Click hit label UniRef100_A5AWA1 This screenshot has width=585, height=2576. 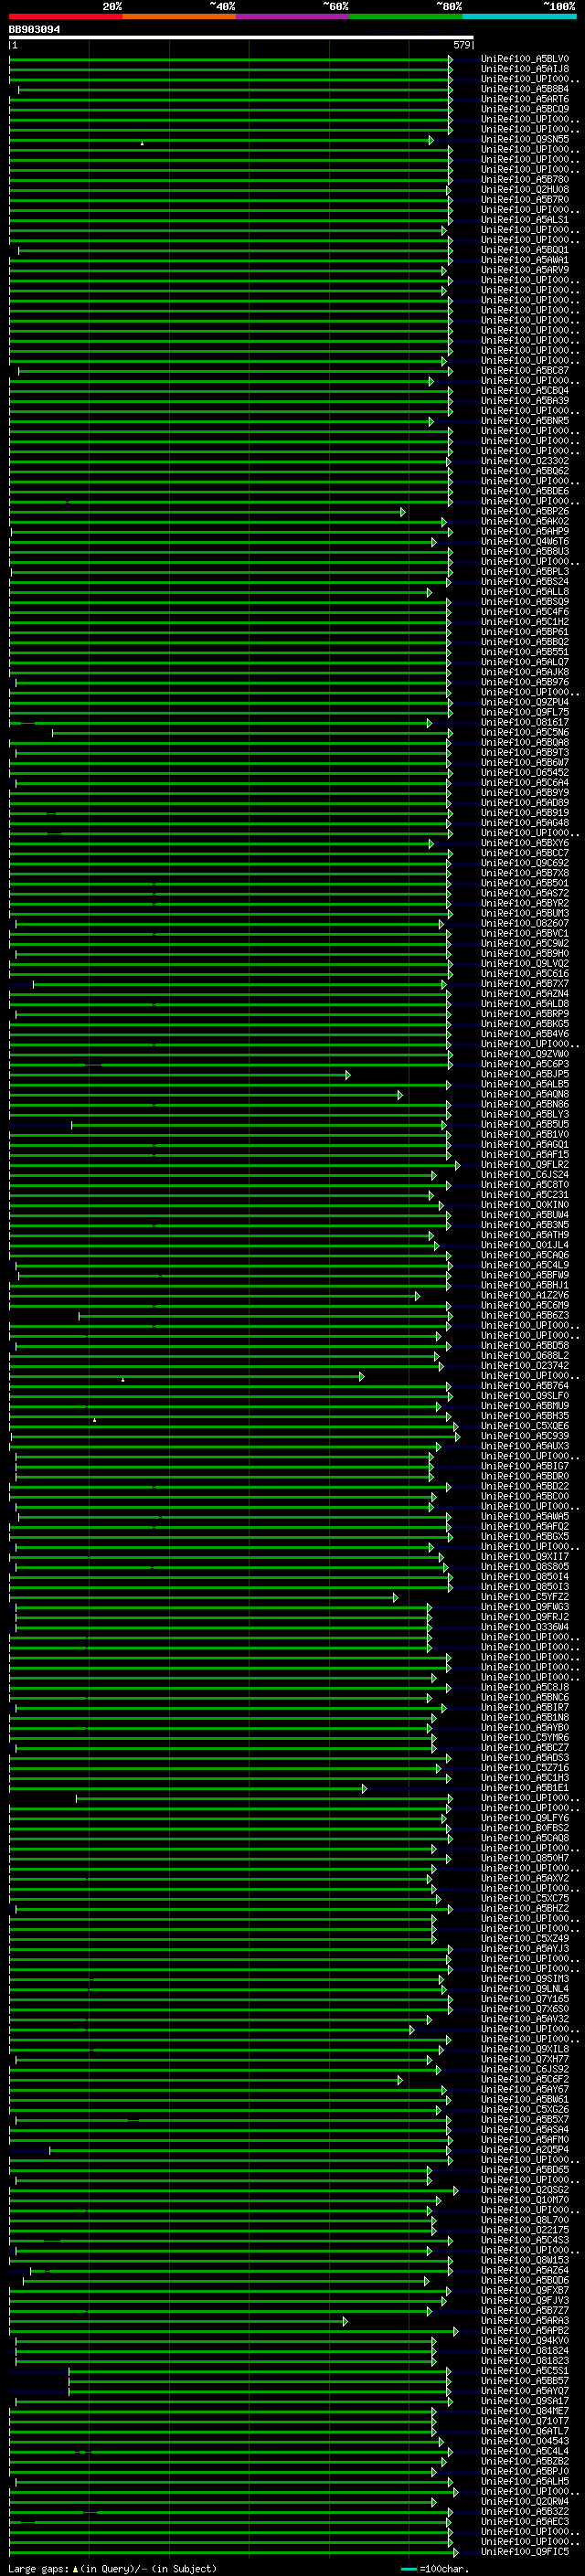525,260
